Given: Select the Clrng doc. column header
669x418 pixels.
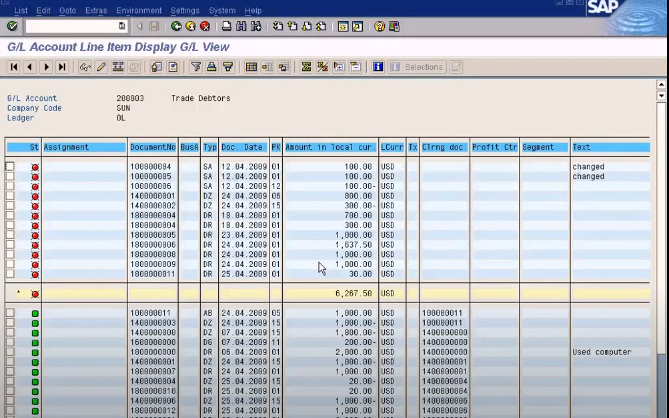Looking at the screenshot, I should [445, 148].
